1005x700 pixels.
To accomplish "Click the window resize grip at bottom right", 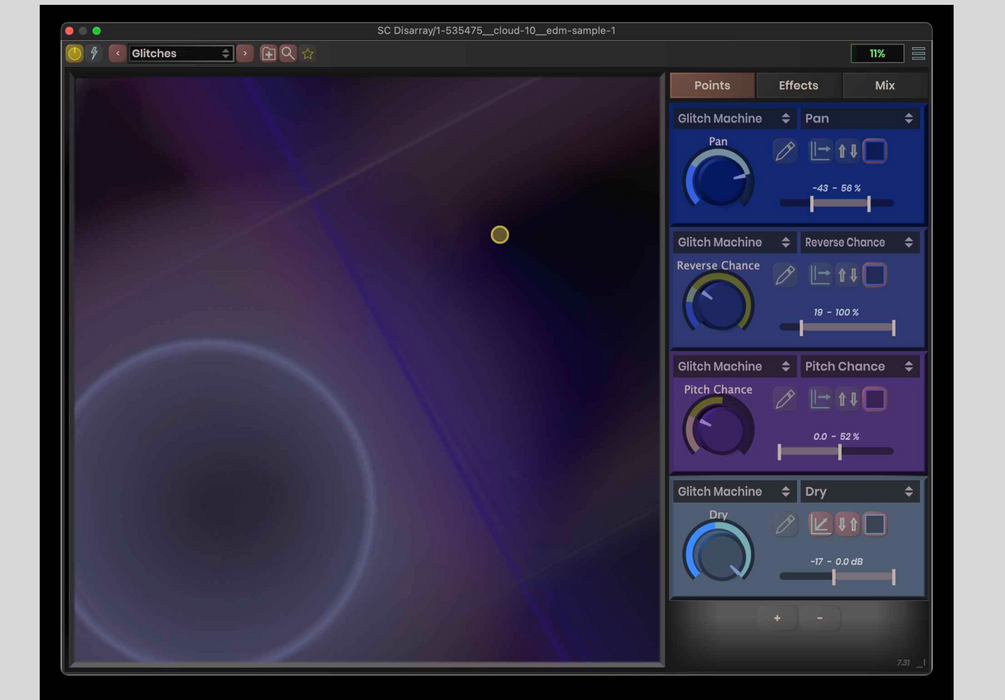I will pos(920,663).
